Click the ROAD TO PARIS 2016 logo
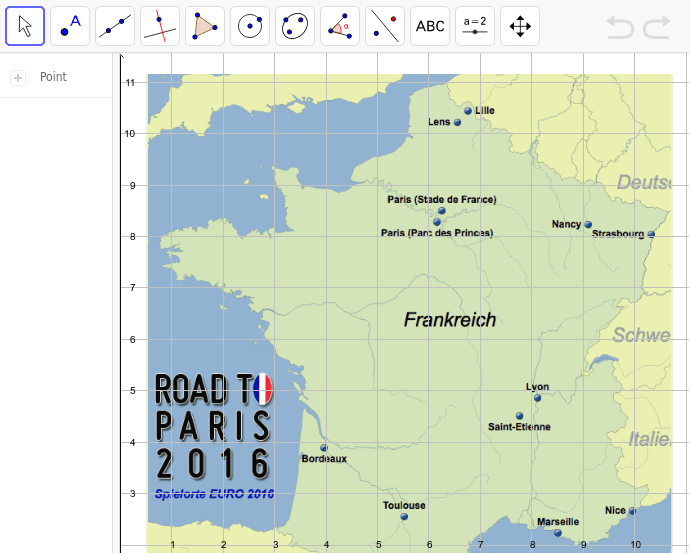691x555 pixels. coord(214,427)
